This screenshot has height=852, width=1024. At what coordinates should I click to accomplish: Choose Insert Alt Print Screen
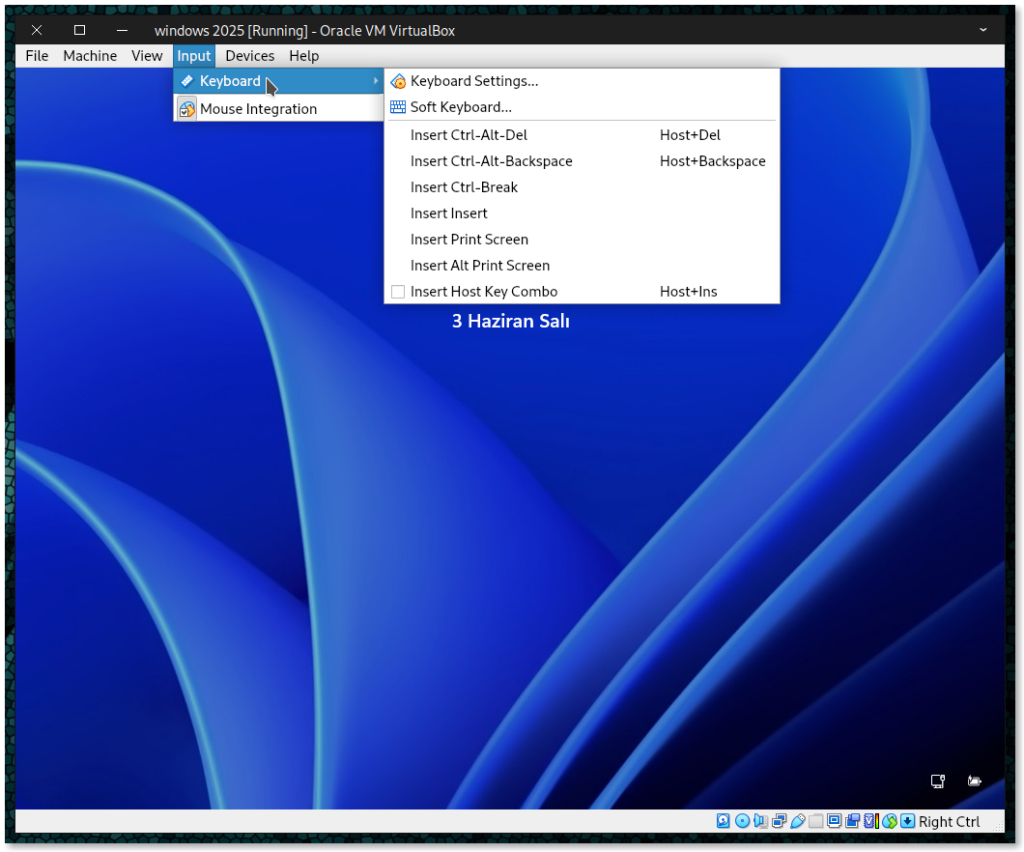[x=582, y=266]
